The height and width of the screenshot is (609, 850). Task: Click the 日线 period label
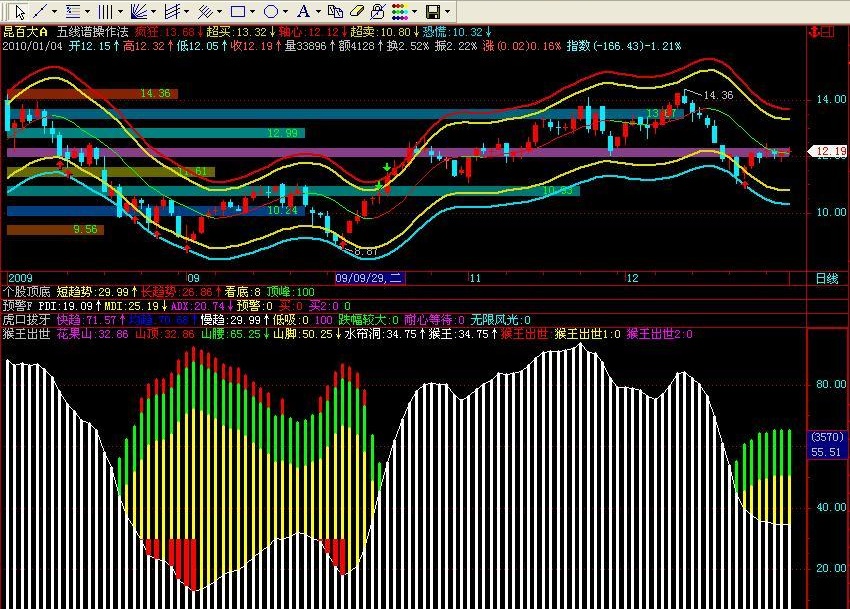[827, 278]
